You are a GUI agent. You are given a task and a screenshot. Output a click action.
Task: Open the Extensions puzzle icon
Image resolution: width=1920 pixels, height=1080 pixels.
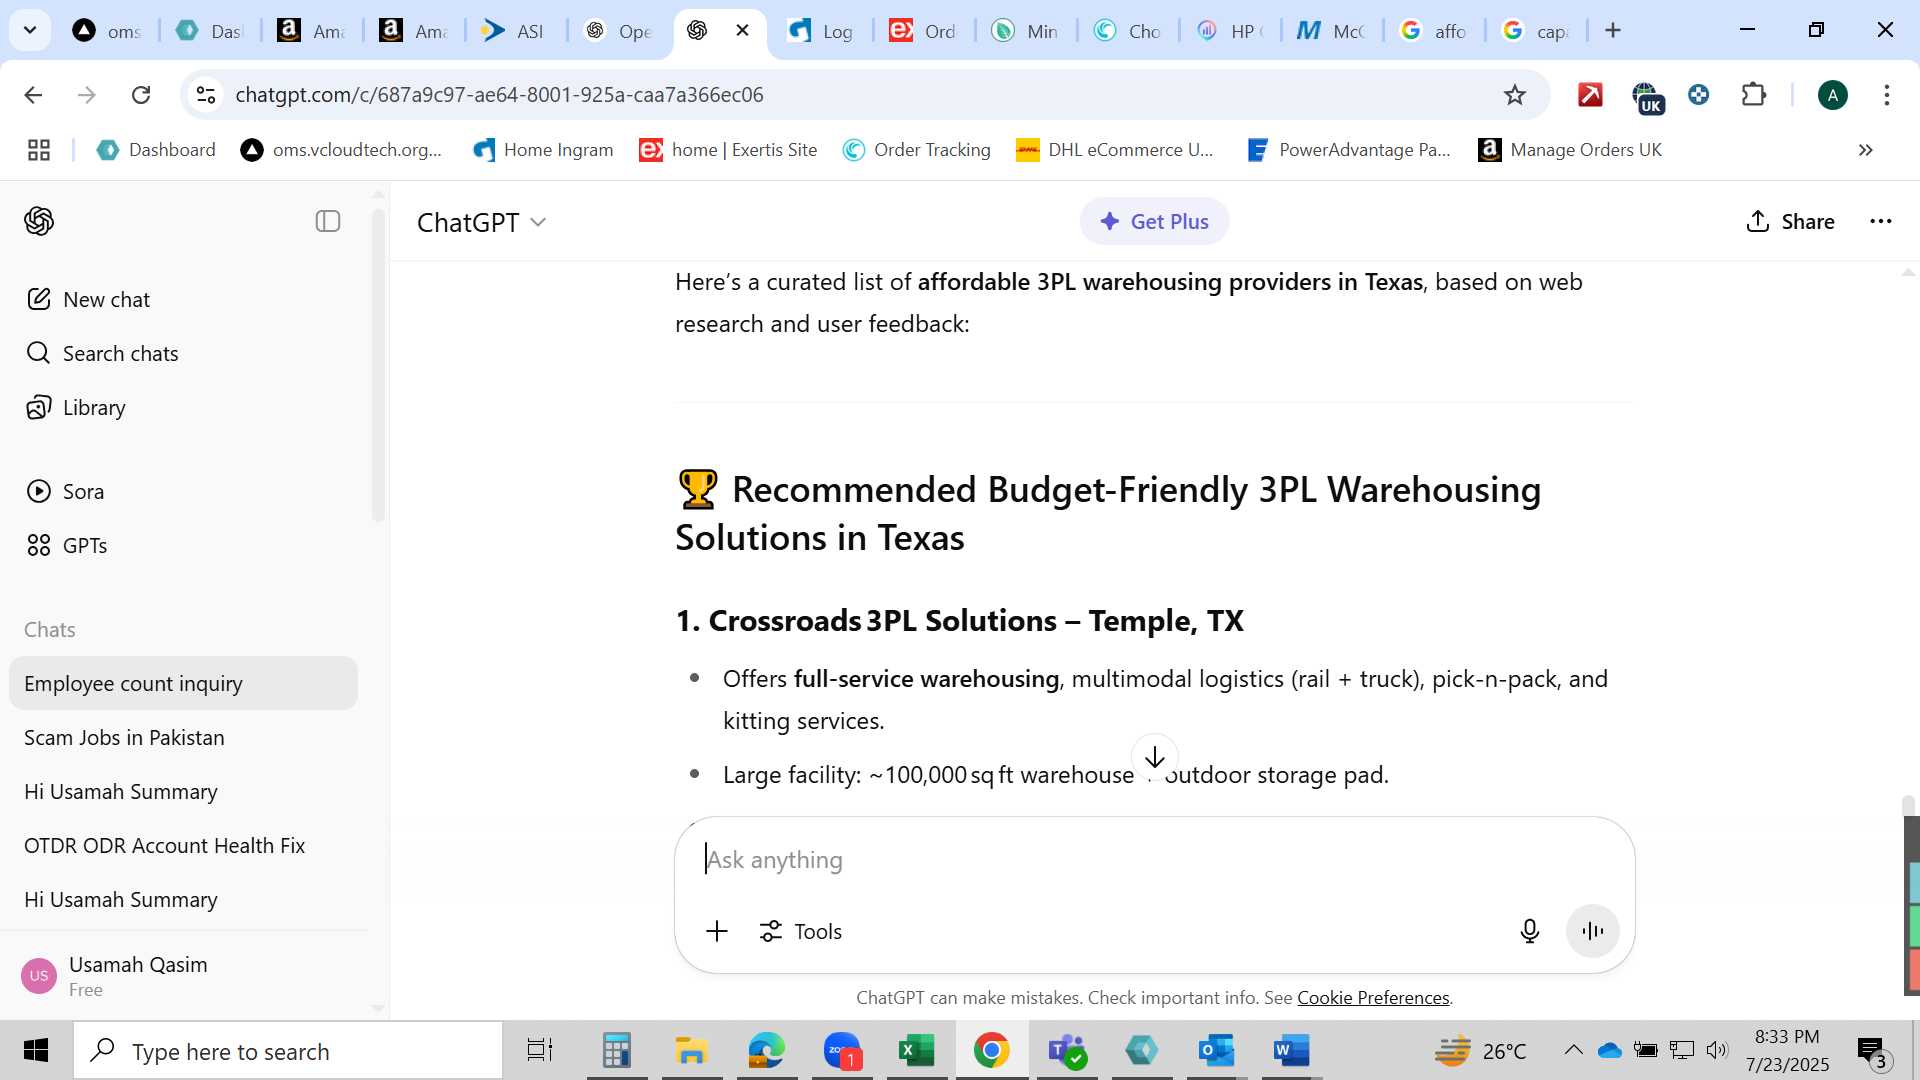coord(1754,95)
